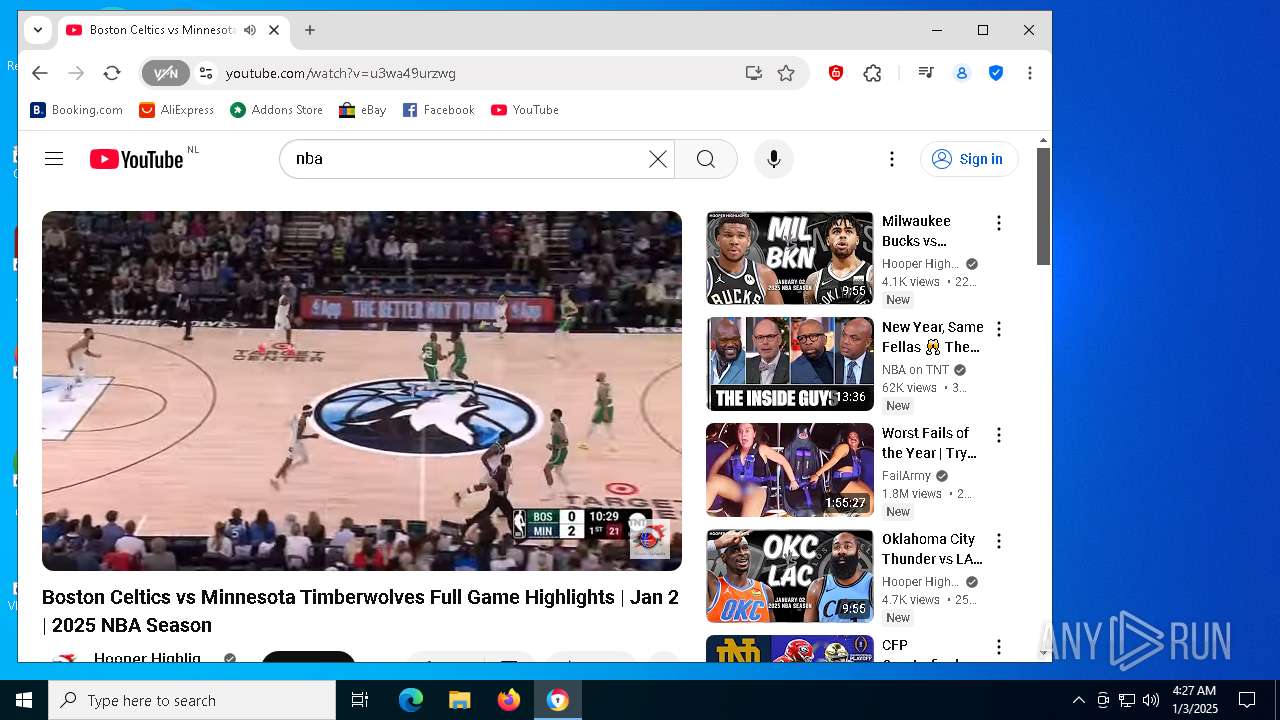Screen dimensions: 1280x720
Task: Click the Boston Celtics video title
Action: coord(360,611)
